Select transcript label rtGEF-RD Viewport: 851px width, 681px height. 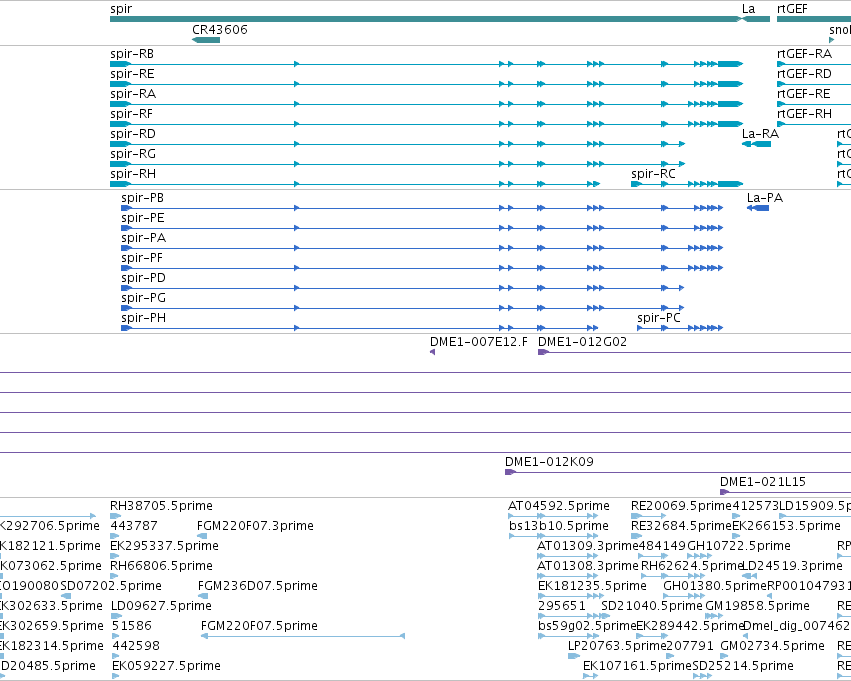[804, 74]
